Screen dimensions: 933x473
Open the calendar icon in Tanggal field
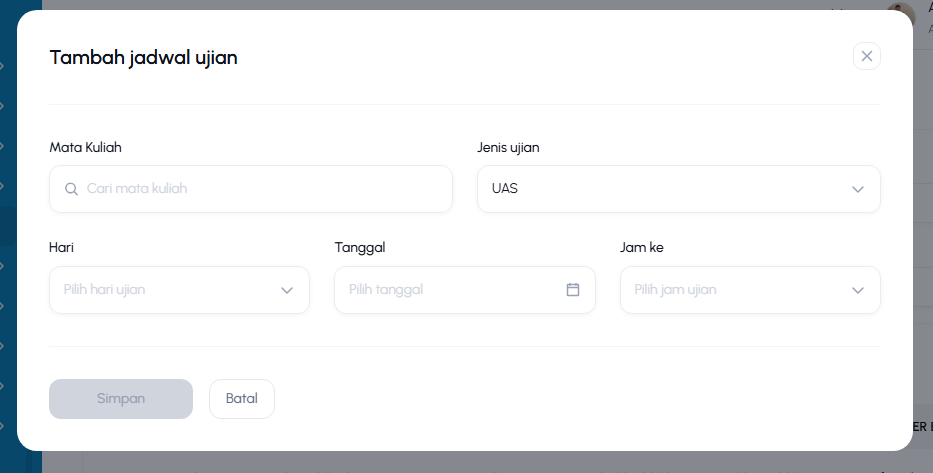[x=572, y=290]
